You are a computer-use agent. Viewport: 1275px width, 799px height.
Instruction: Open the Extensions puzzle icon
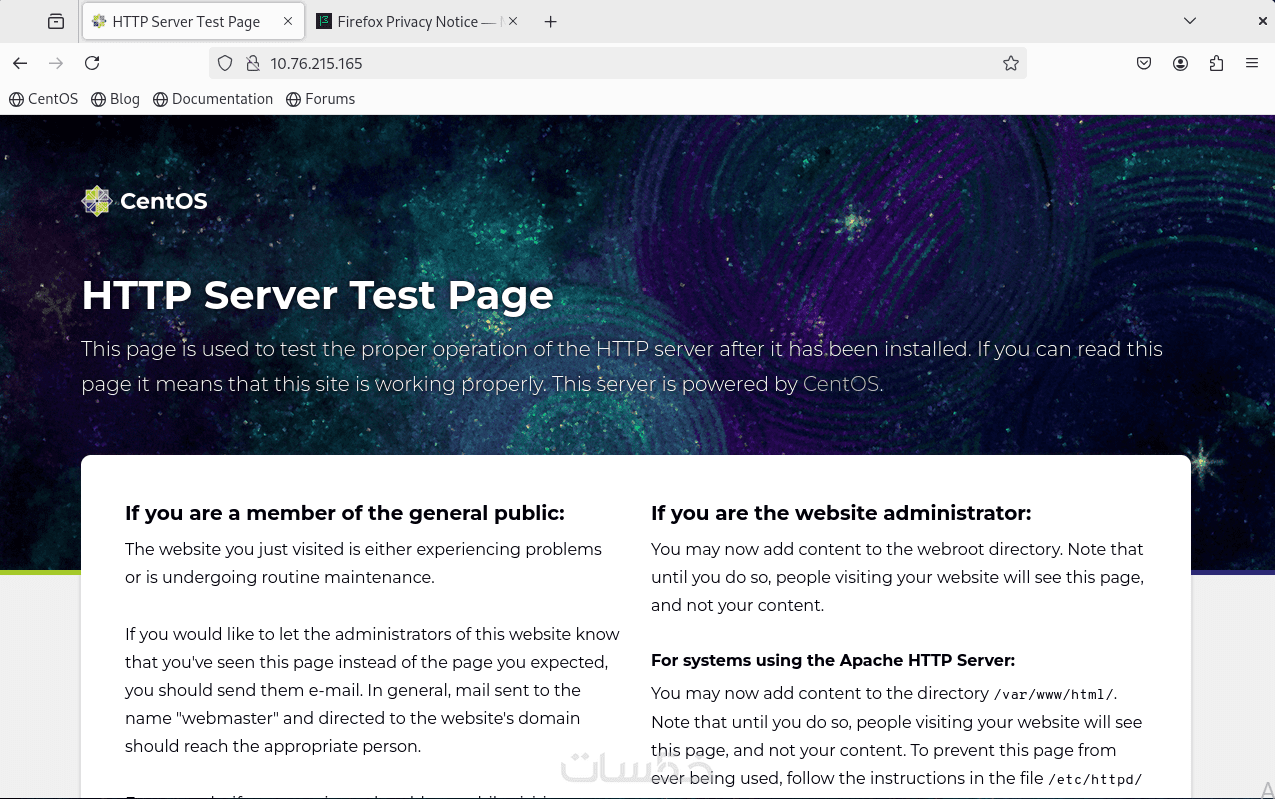(x=1216, y=63)
